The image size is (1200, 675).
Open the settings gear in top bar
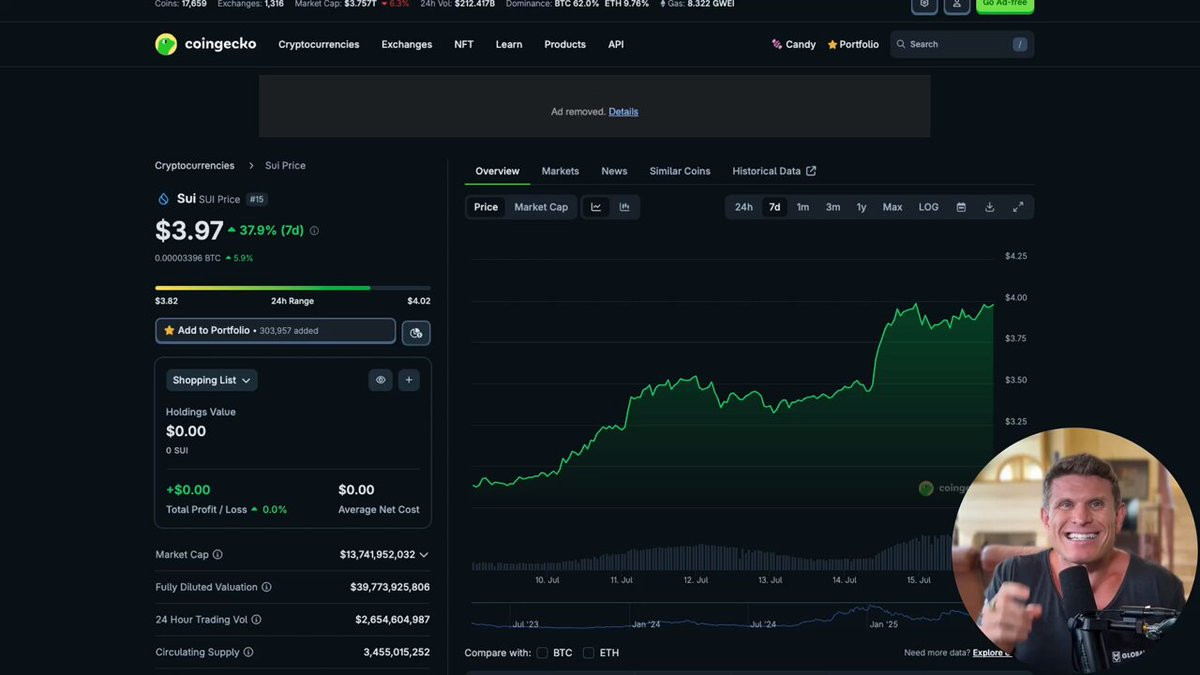coord(924,4)
